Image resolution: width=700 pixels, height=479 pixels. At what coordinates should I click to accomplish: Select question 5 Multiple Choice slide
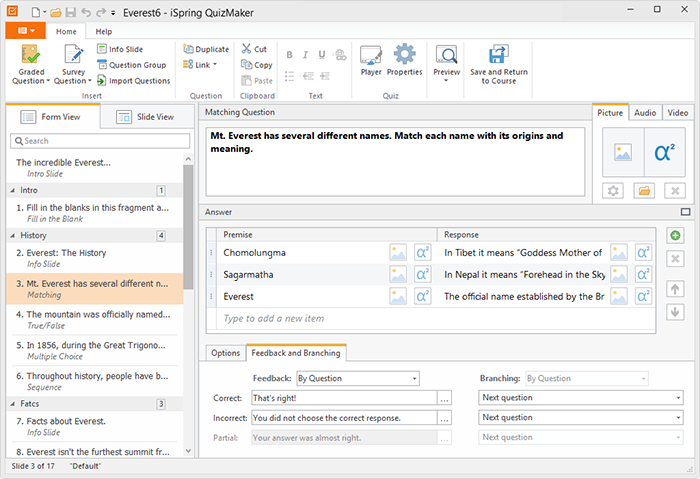[x=95, y=350]
